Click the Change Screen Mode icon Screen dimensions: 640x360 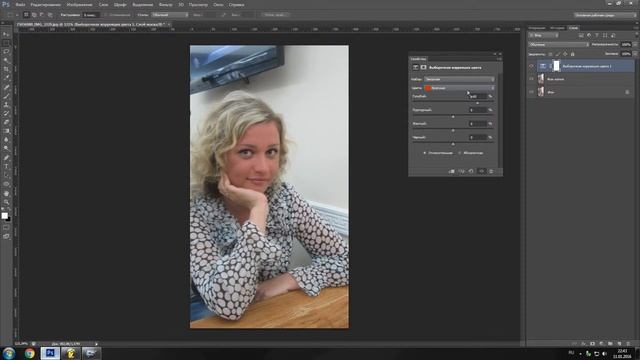[x=6, y=236]
